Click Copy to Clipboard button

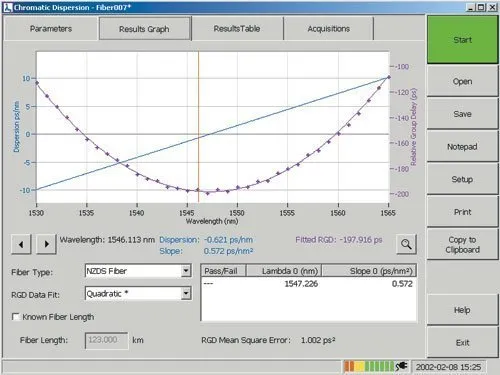pyautogui.click(x=462, y=244)
